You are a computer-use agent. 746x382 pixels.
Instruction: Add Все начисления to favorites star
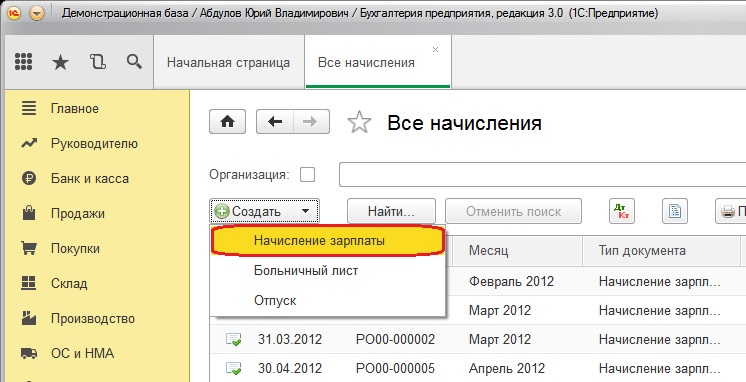click(359, 122)
